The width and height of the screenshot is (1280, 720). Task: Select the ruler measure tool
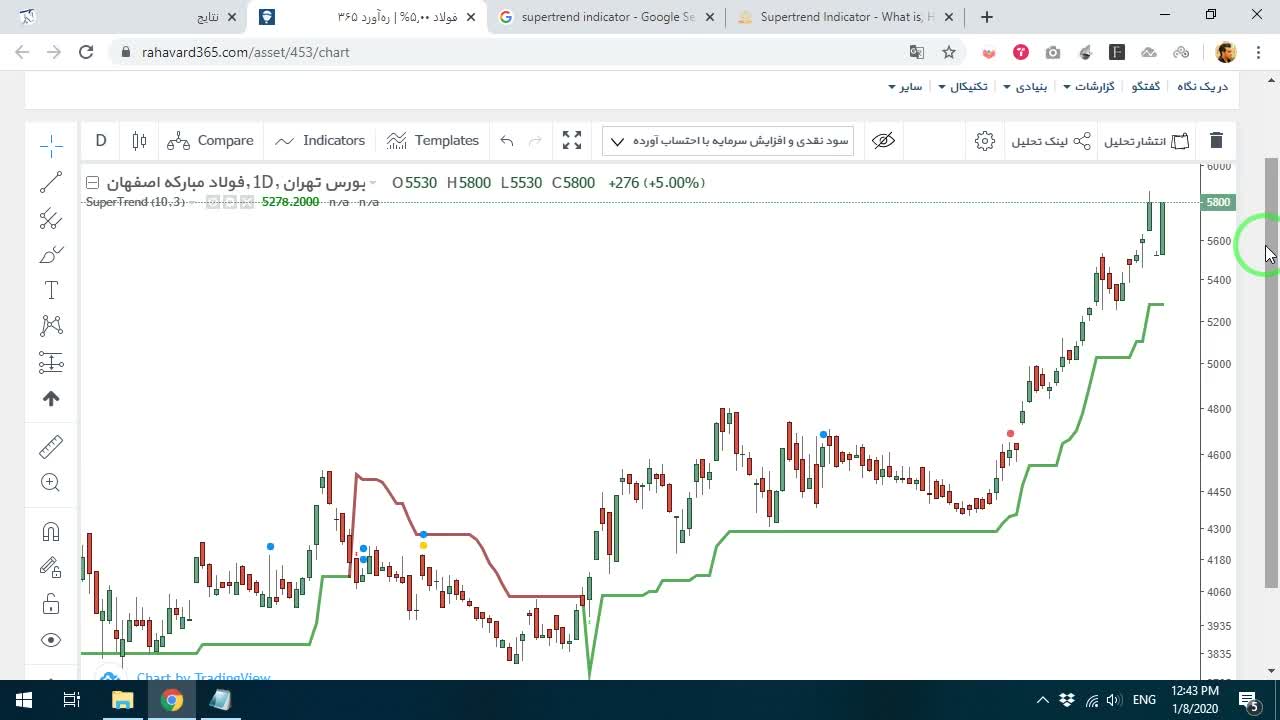[x=51, y=446]
